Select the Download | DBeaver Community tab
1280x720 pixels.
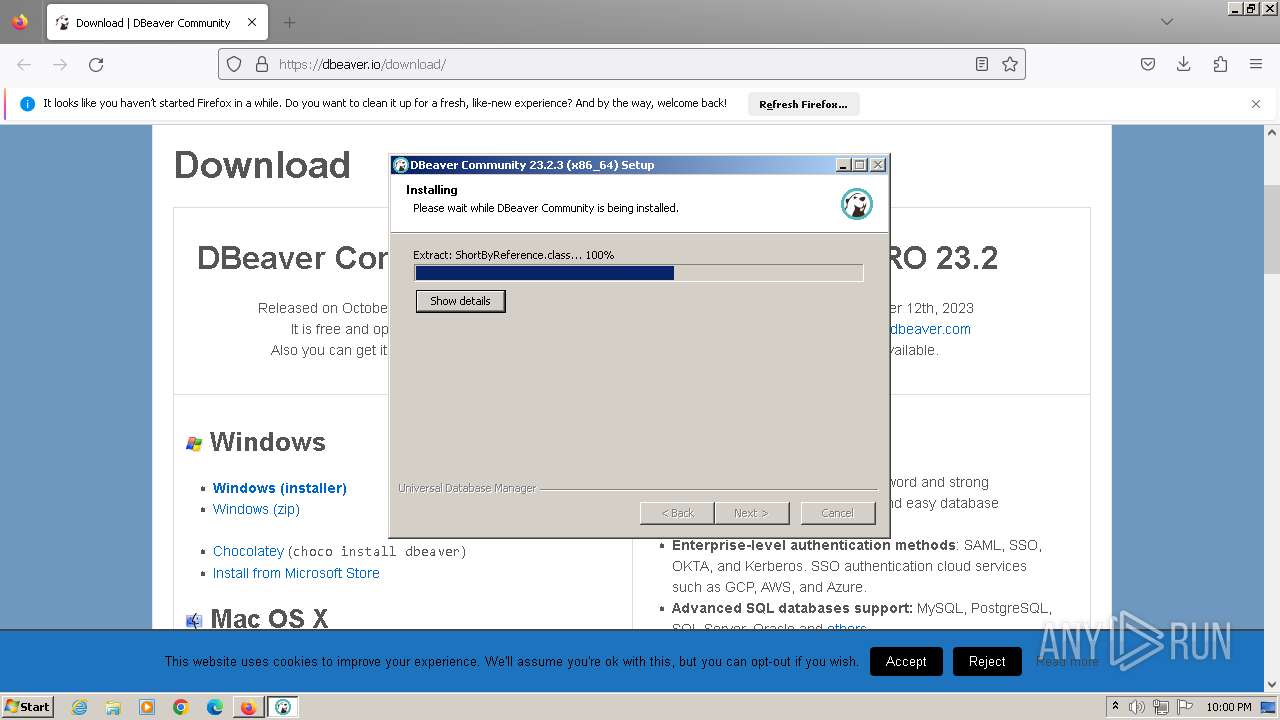[156, 22]
